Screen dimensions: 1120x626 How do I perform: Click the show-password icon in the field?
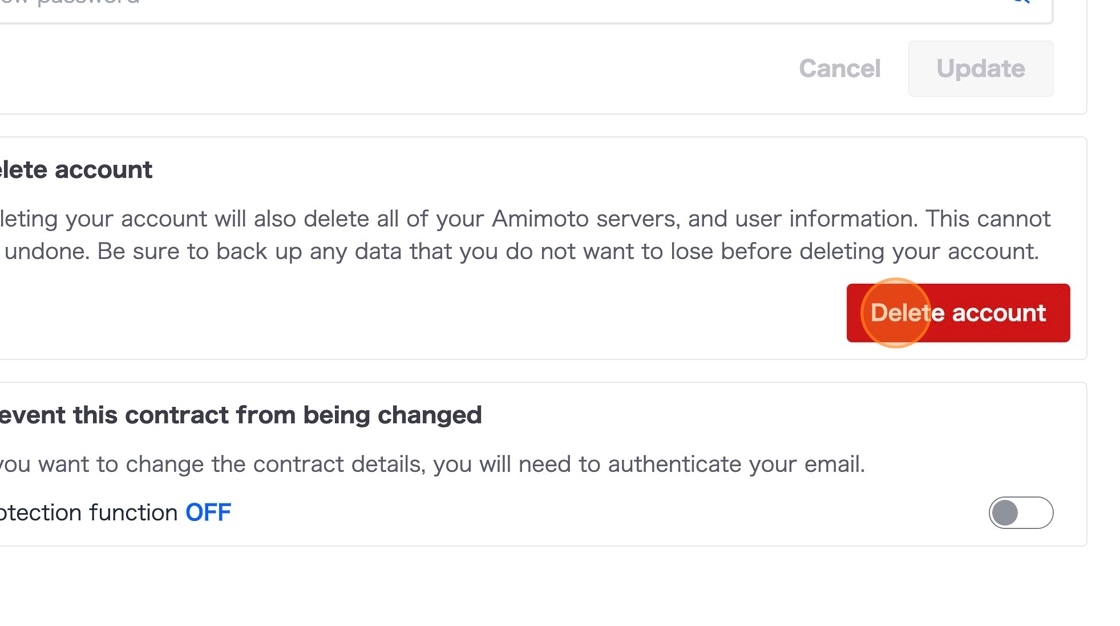pos(1020,3)
